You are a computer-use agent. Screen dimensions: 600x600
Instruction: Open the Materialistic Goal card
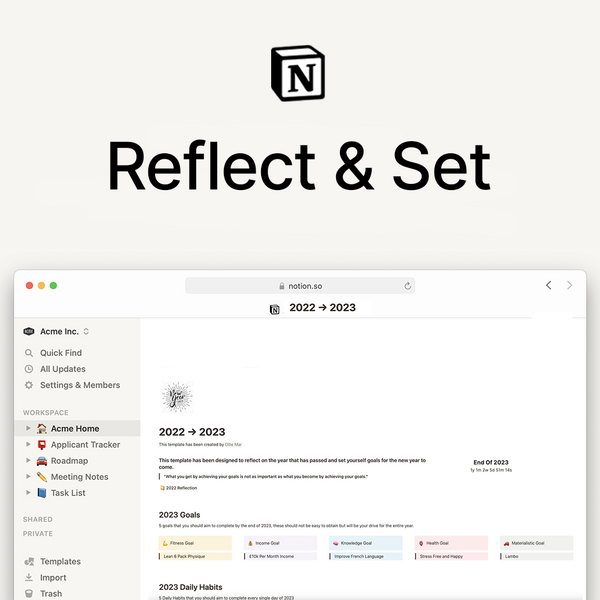537,543
